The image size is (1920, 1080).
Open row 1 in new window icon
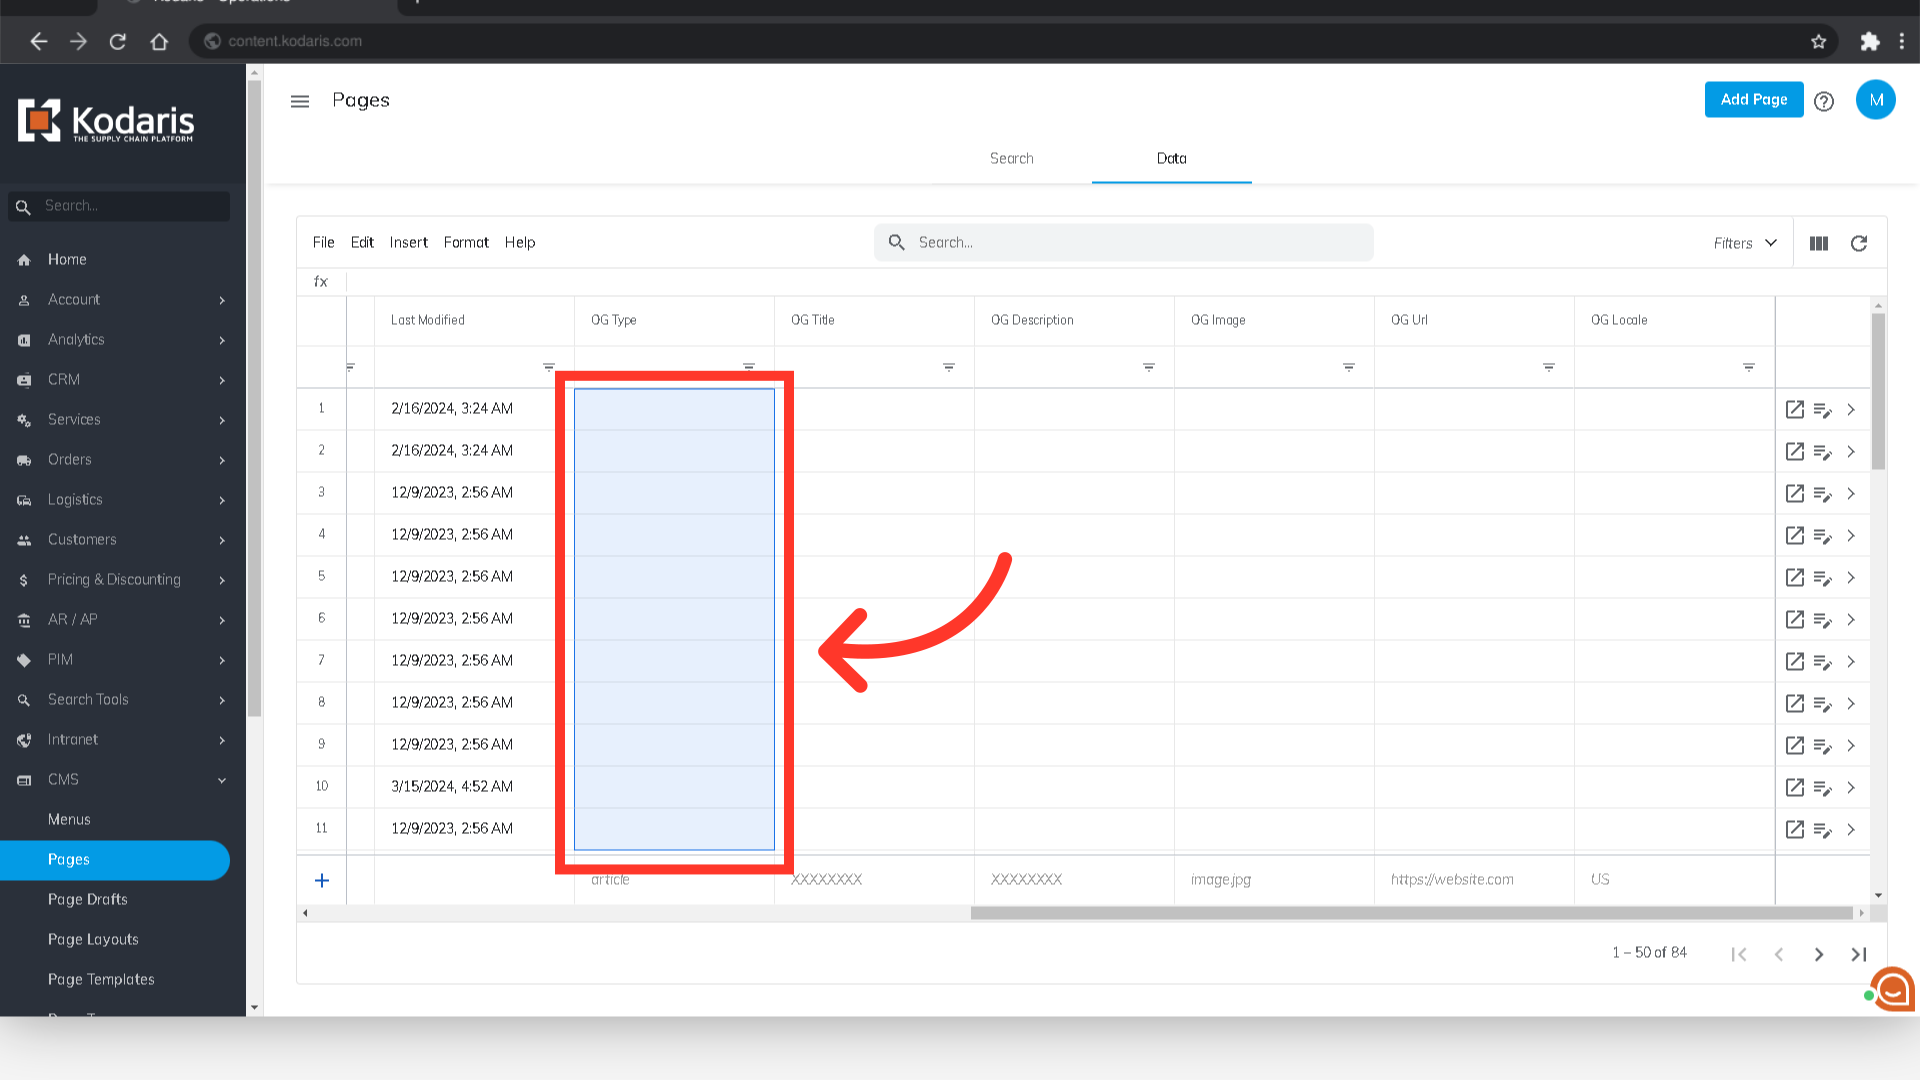click(1795, 409)
